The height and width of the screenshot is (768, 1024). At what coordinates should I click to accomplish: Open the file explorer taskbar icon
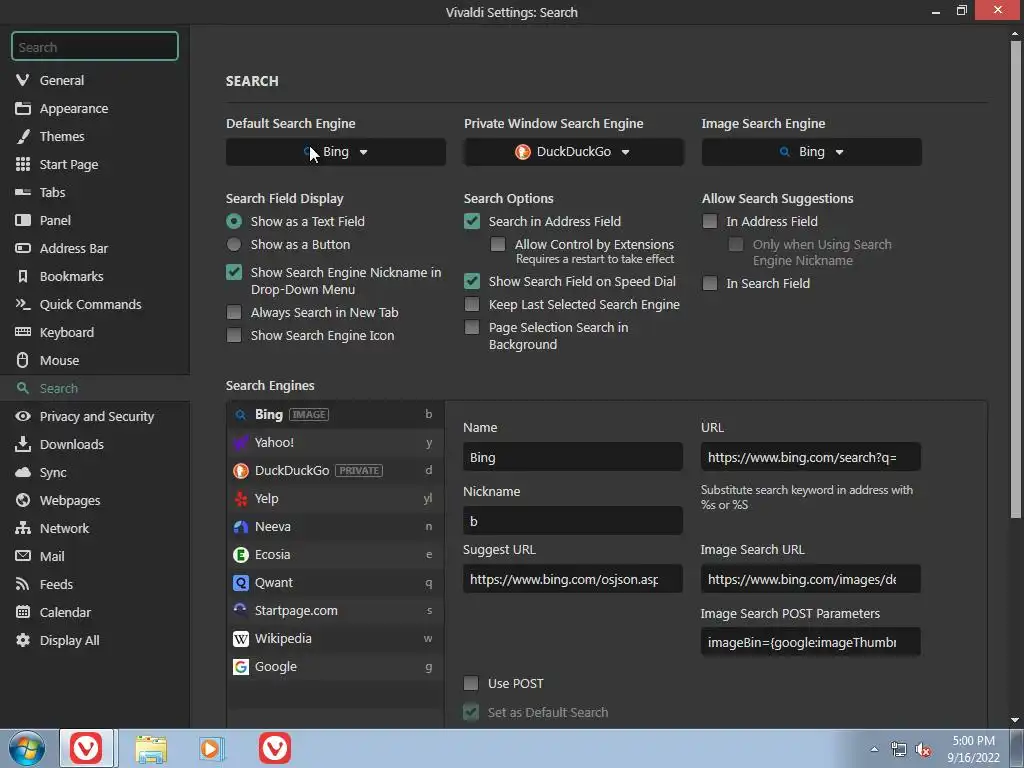coord(152,748)
